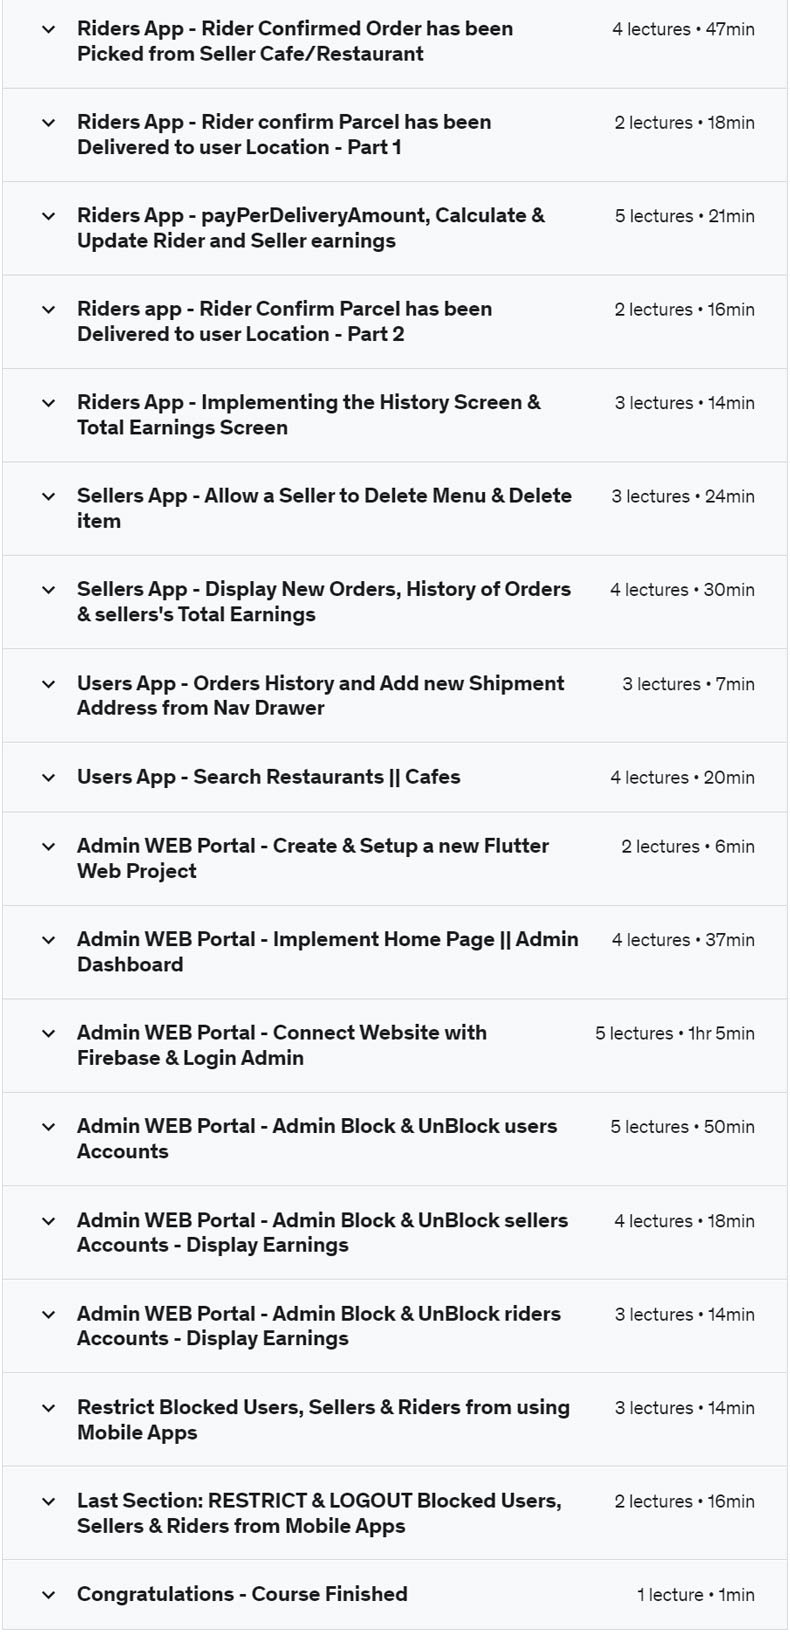Screen dimensions: 790x1632
Task: Expand the payPerDeliveryAmount section chevron
Action: pos(48,216)
